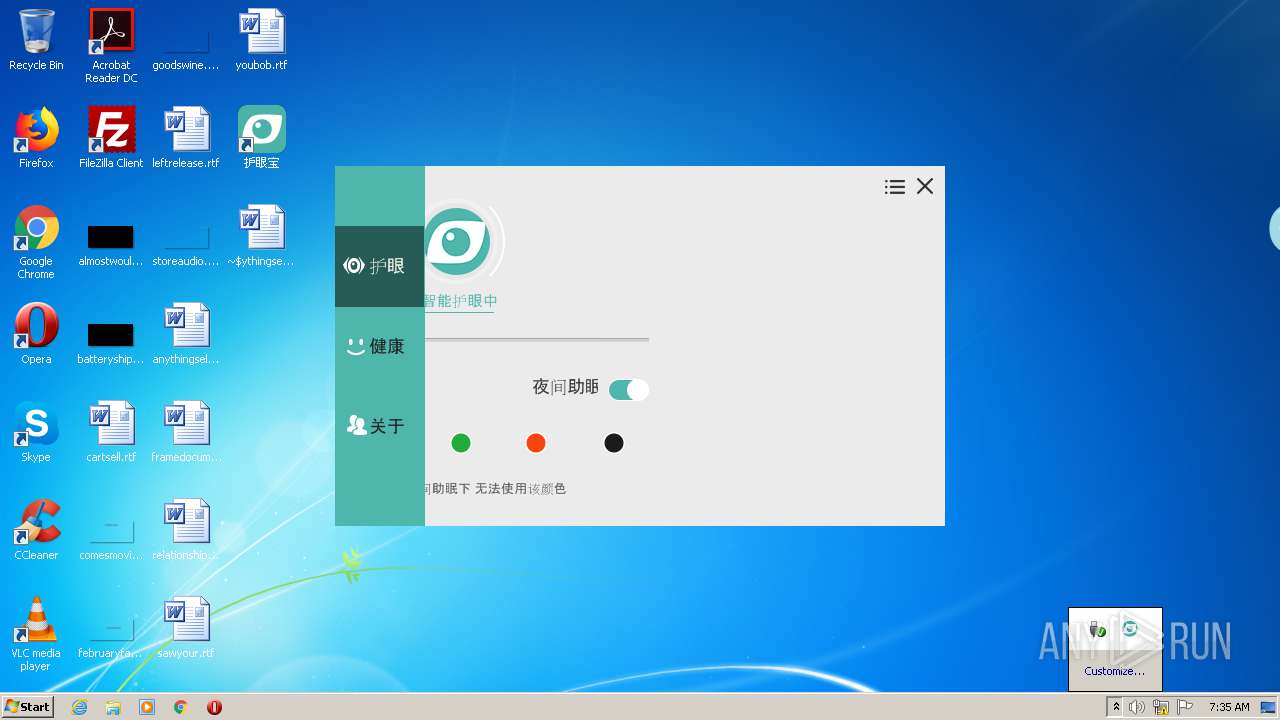
Task: Select the 关于 sidebar tab
Action: click(380, 426)
